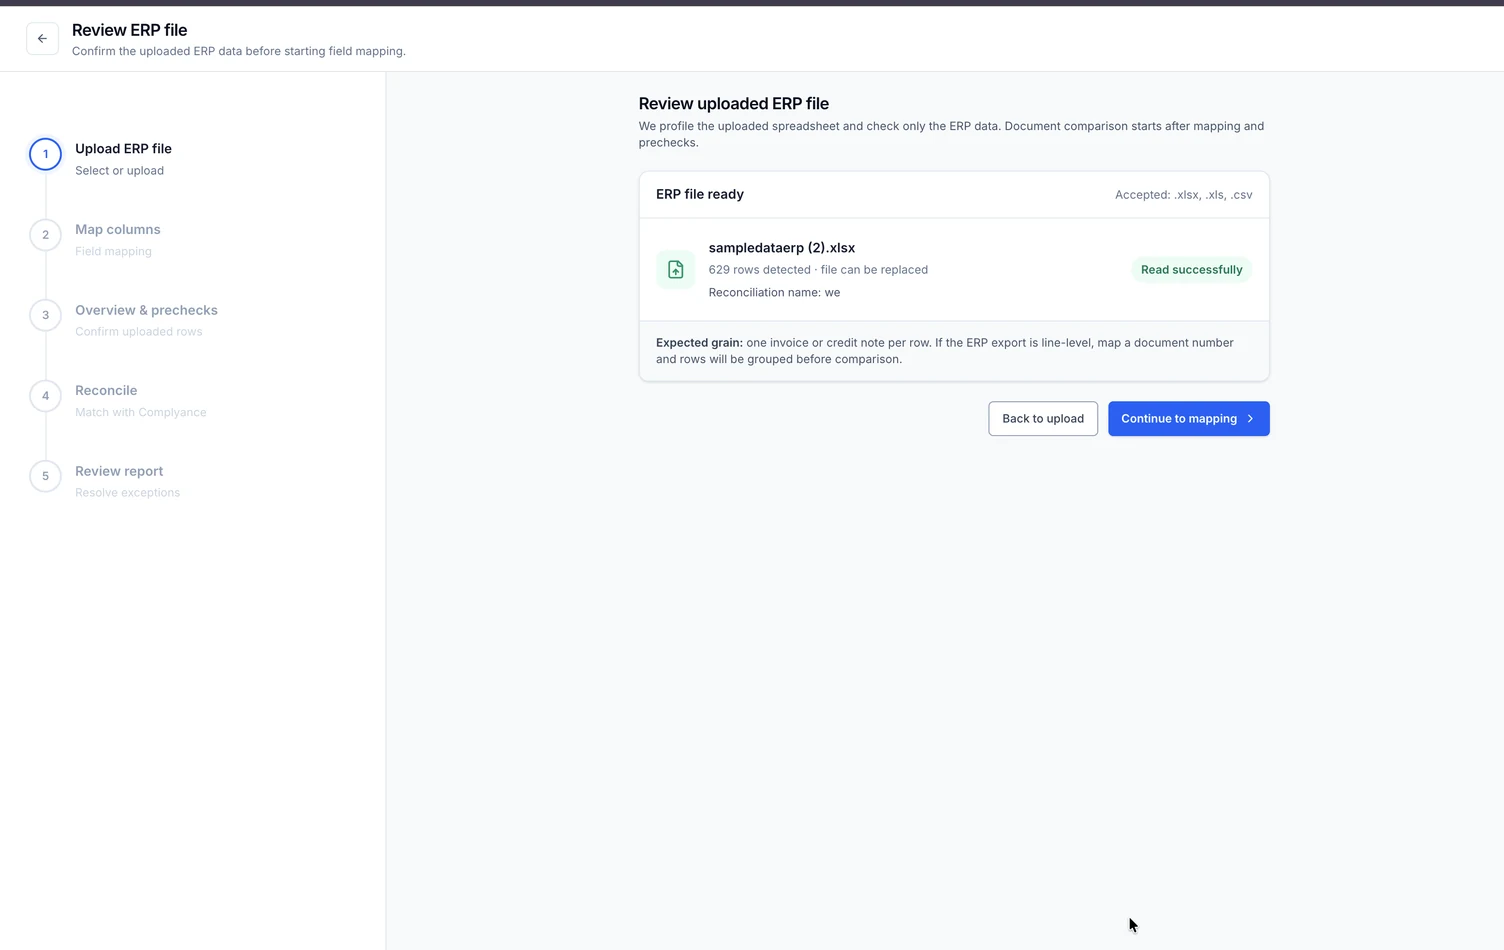The height and width of the screenshot is (950, 1504).
Task: Click the 'ERP file ready' heading
Action: 700,195
